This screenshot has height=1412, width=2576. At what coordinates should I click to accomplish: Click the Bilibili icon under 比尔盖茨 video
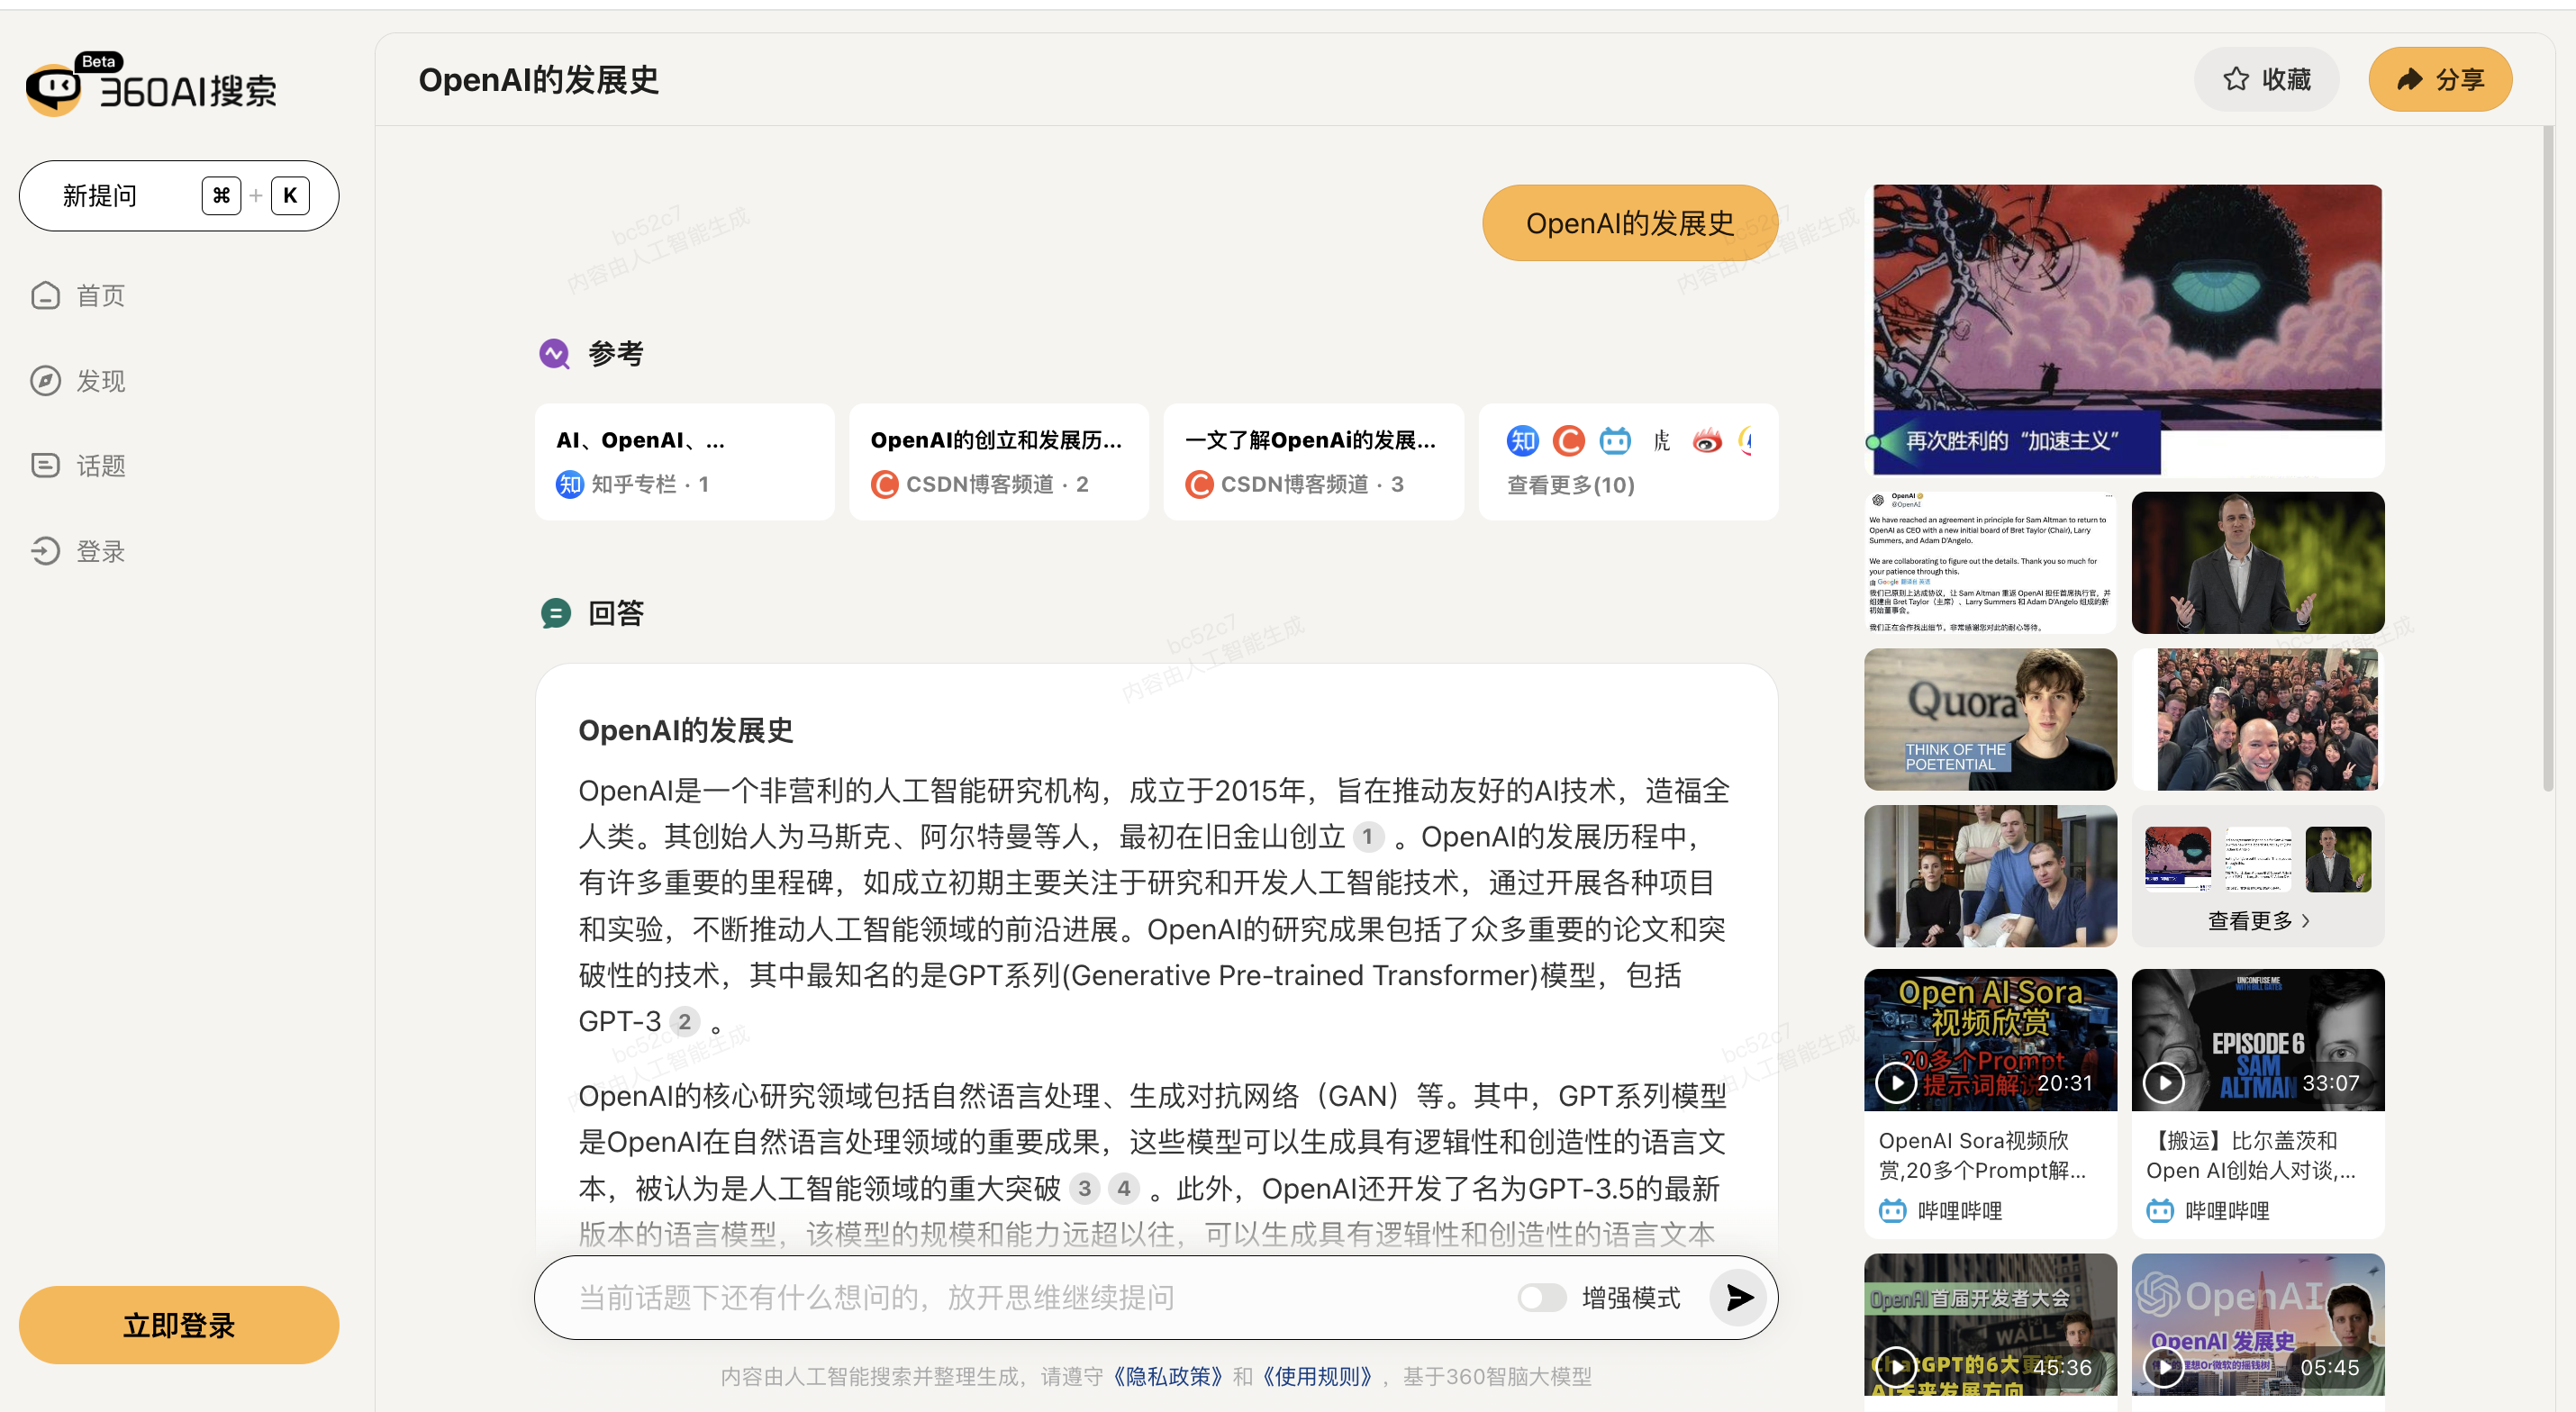pyautogui.click(x=2160, y=1211)
